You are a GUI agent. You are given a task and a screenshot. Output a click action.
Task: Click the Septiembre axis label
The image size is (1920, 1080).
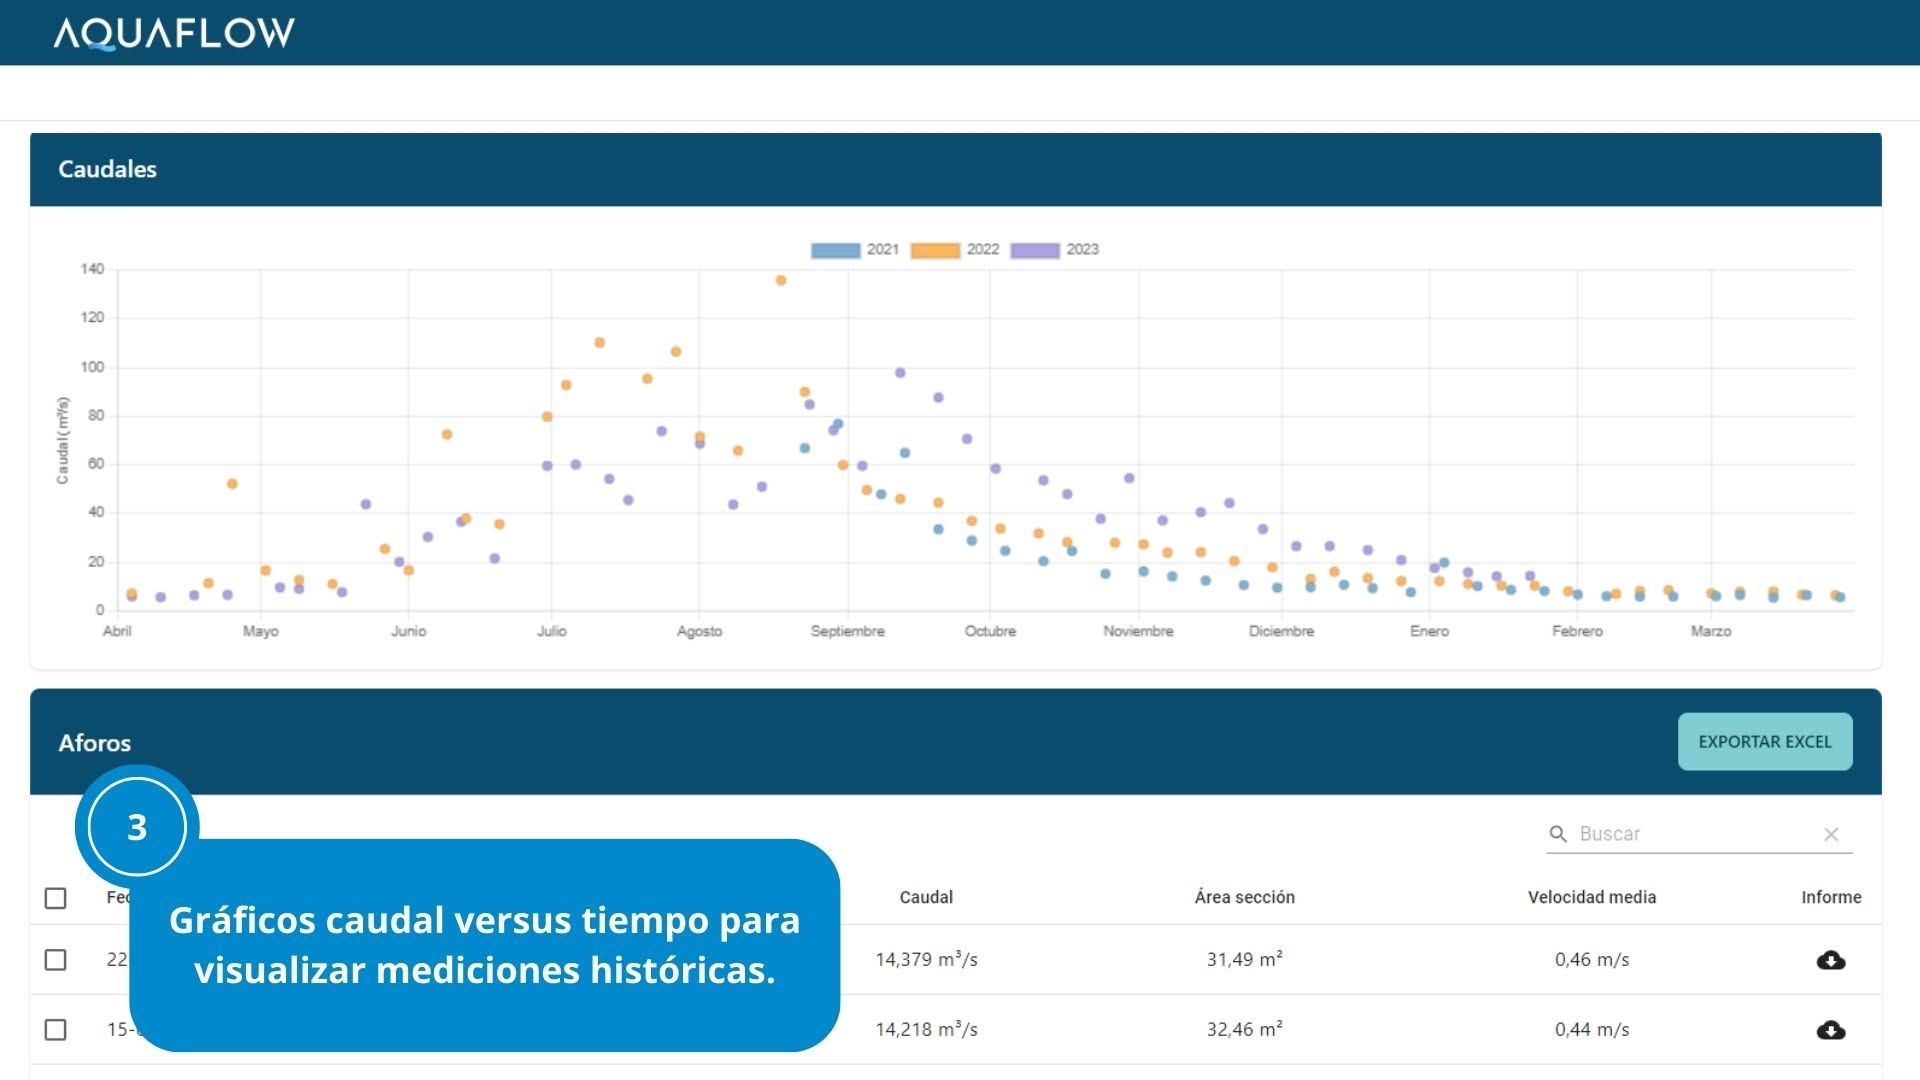point(847,632)
